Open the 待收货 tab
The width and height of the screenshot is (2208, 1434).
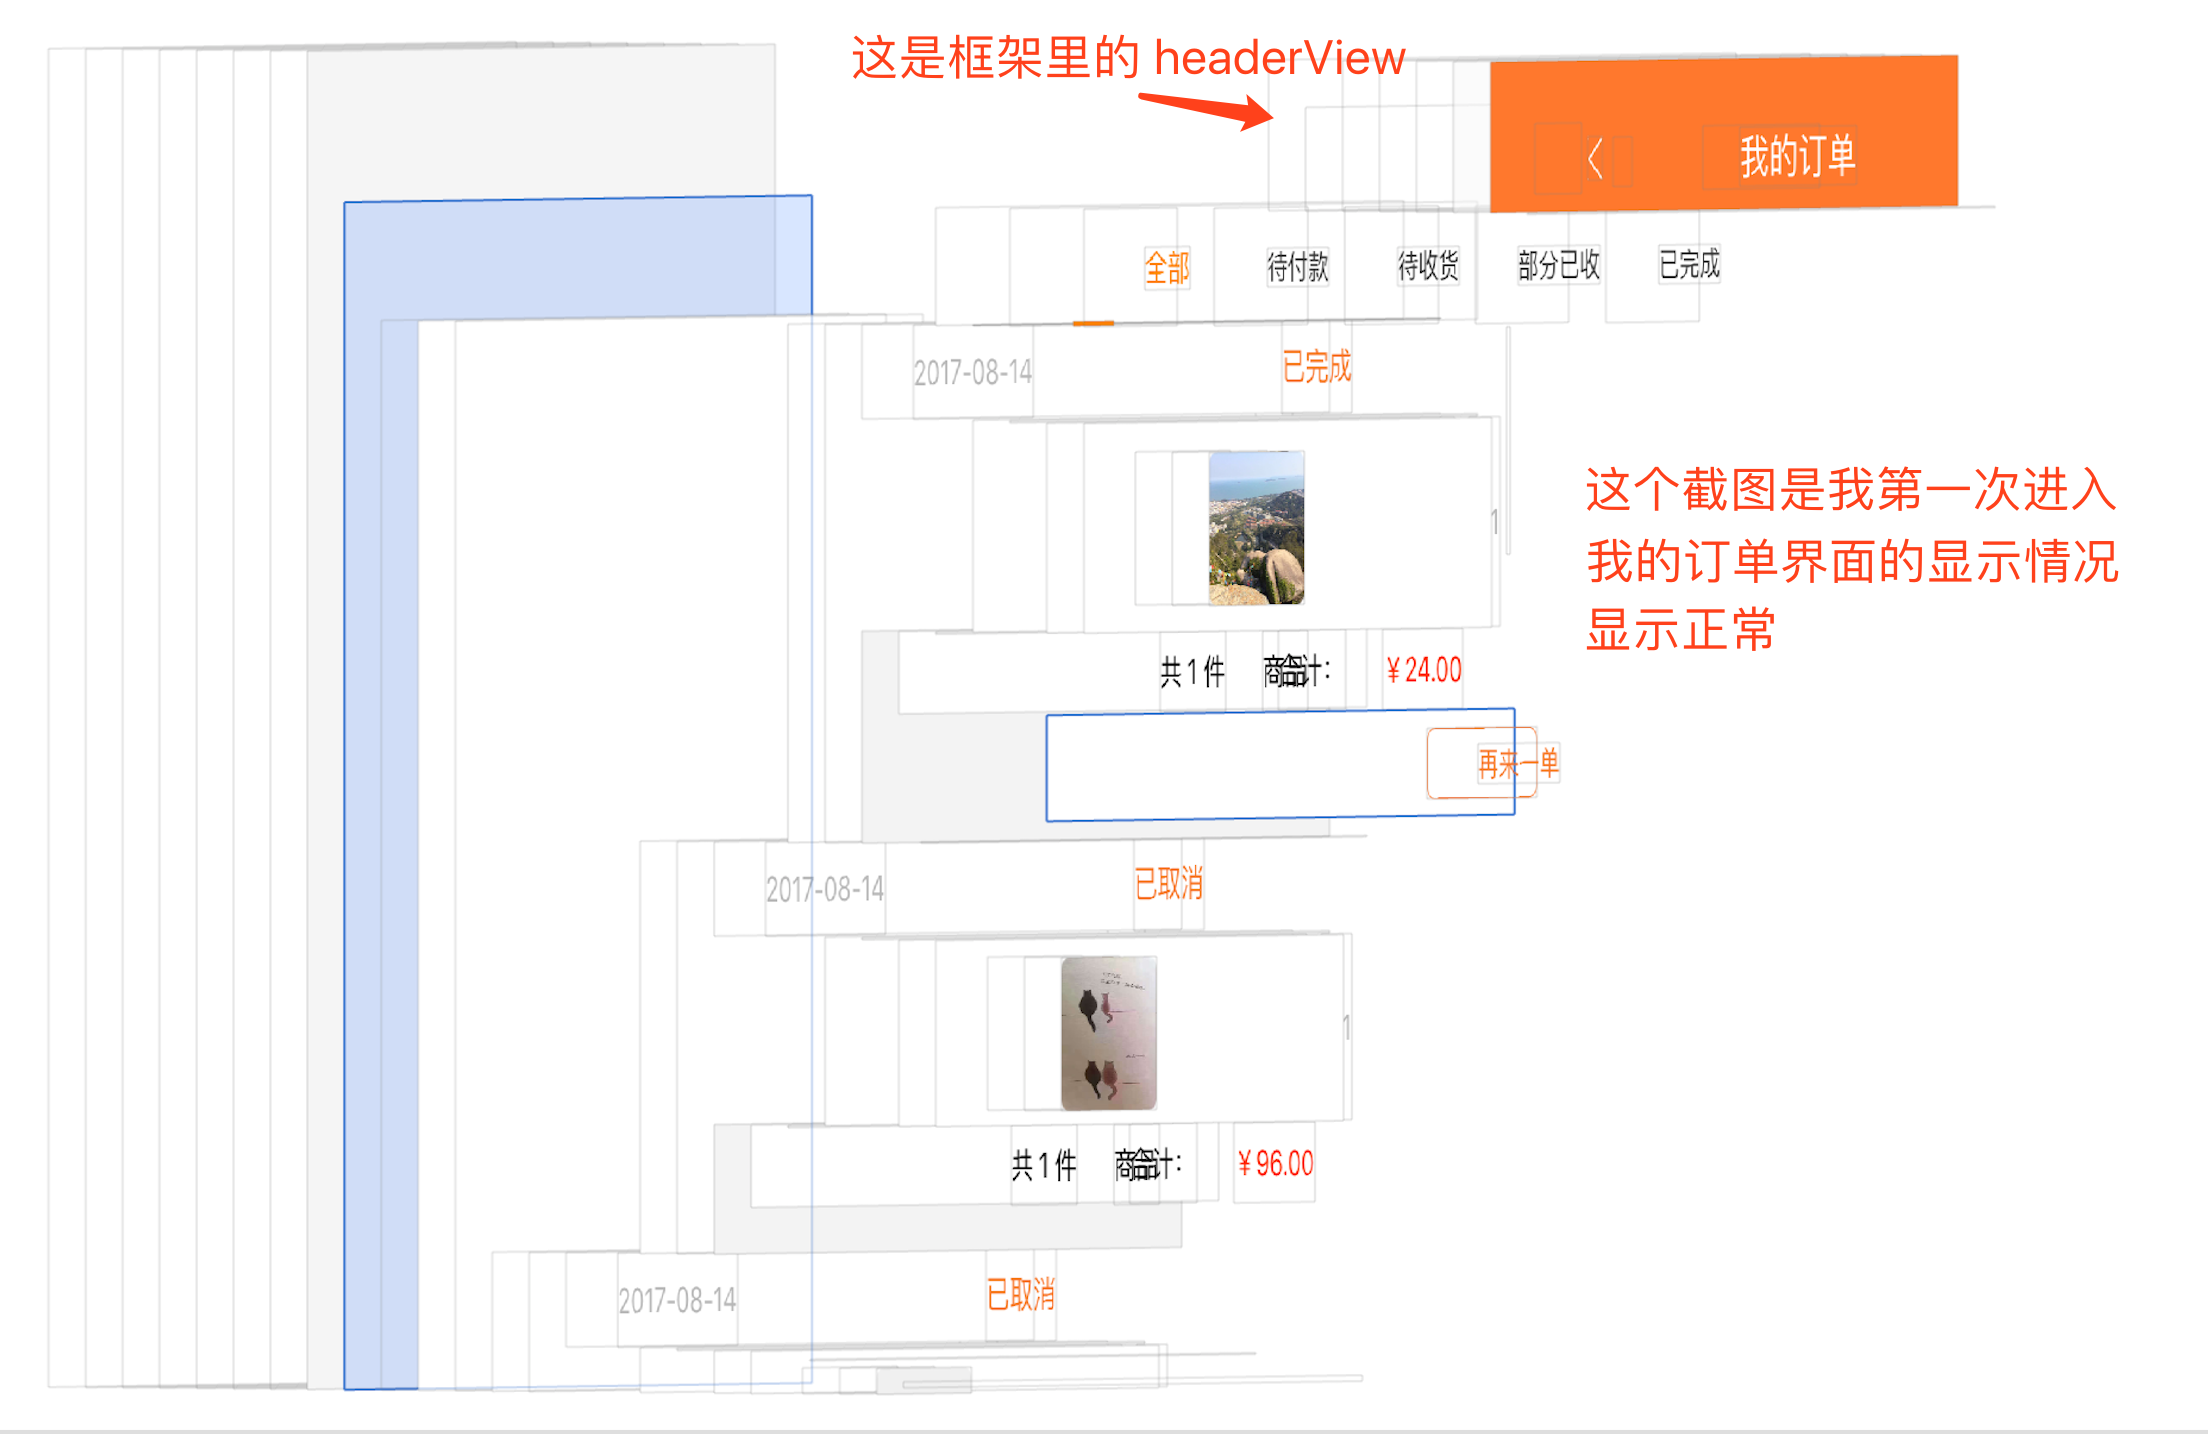(1427, 265)
